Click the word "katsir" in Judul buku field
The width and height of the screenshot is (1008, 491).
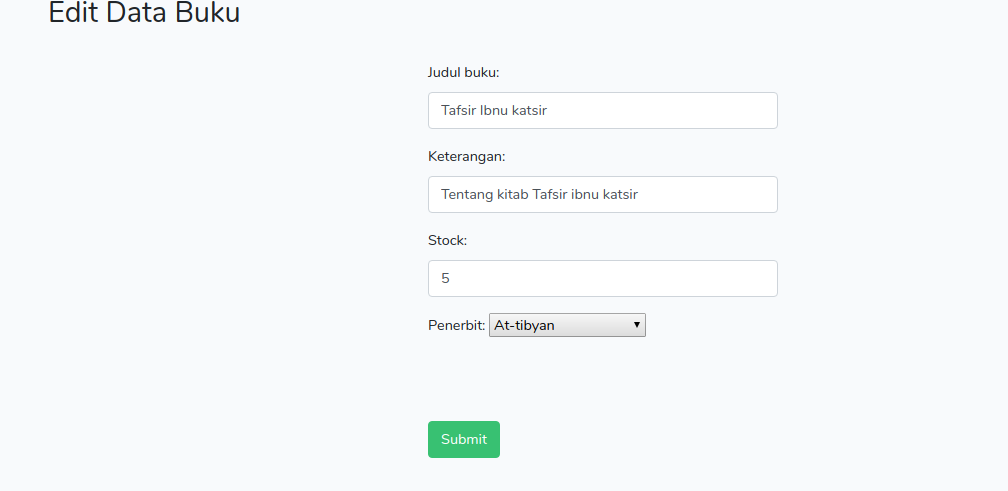coord(529,111)
